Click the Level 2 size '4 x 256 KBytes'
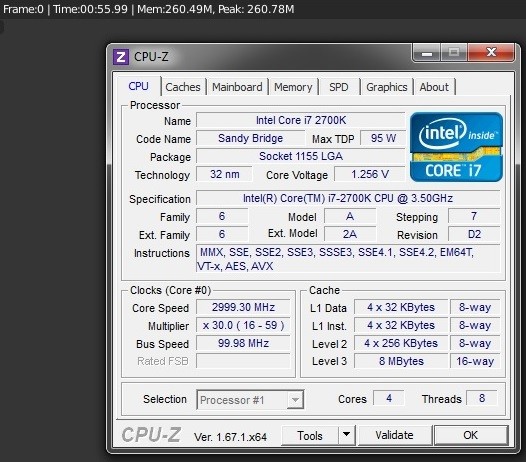This screenshot has width=526, height=462. point(401,343)
